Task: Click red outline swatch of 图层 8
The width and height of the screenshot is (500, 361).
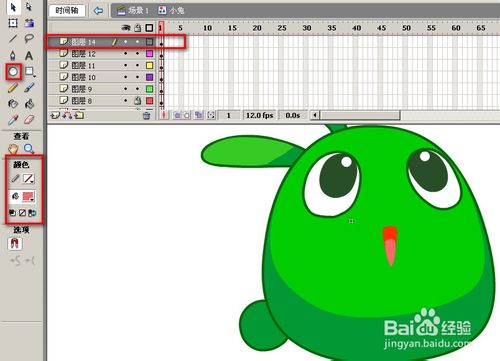Action: point(150,100)
